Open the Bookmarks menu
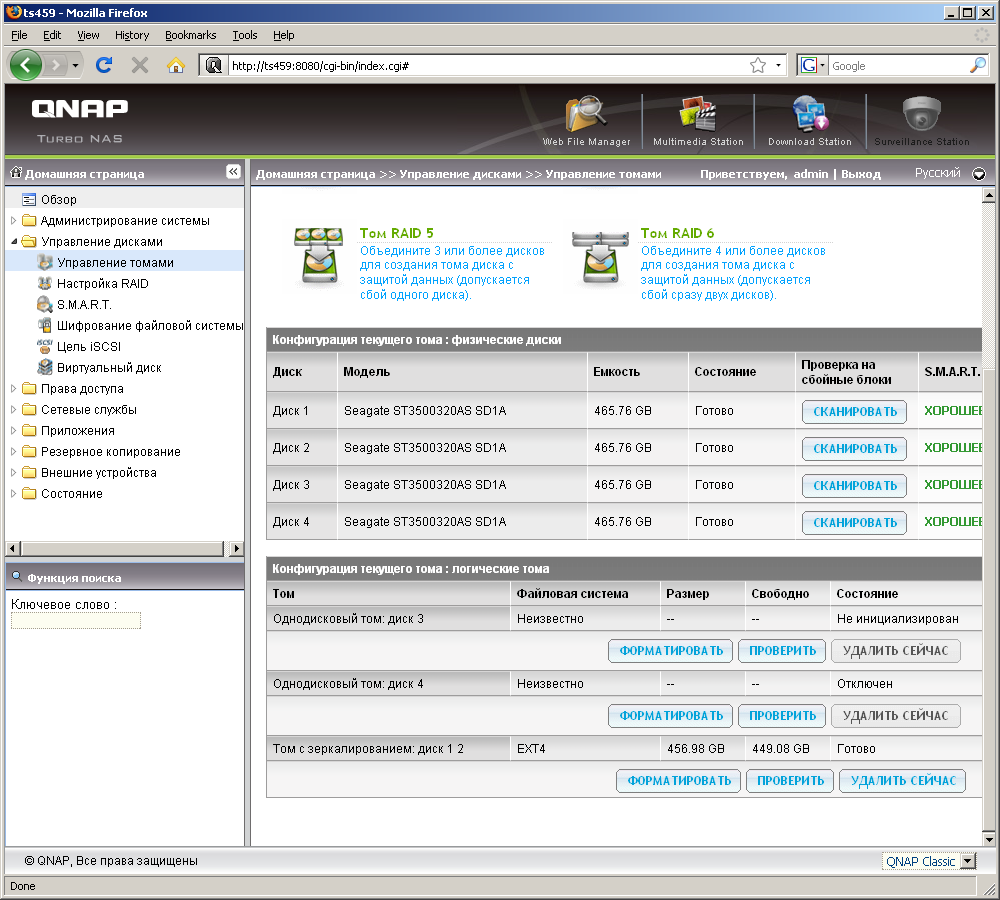This screenshot has height=900, width=1000. 191,35
